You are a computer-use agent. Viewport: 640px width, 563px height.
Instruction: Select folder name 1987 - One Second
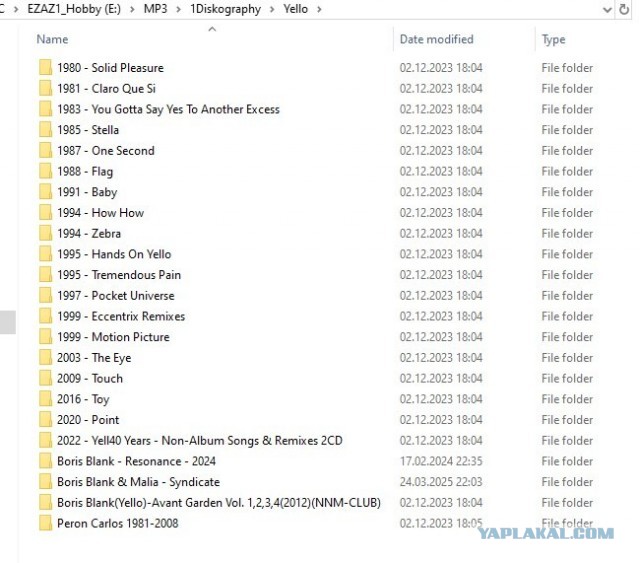106,150
